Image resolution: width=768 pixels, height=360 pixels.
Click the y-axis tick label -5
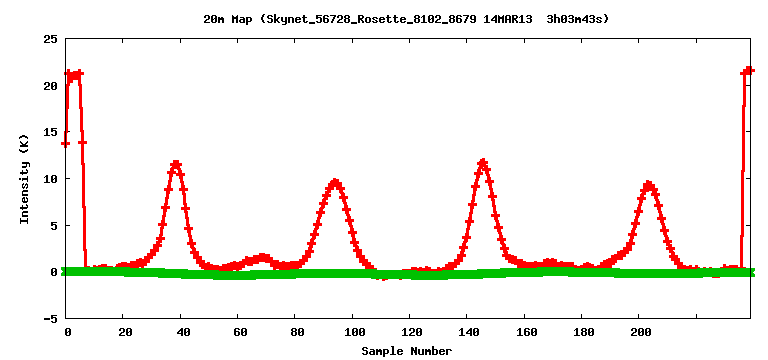pos(51,319)
